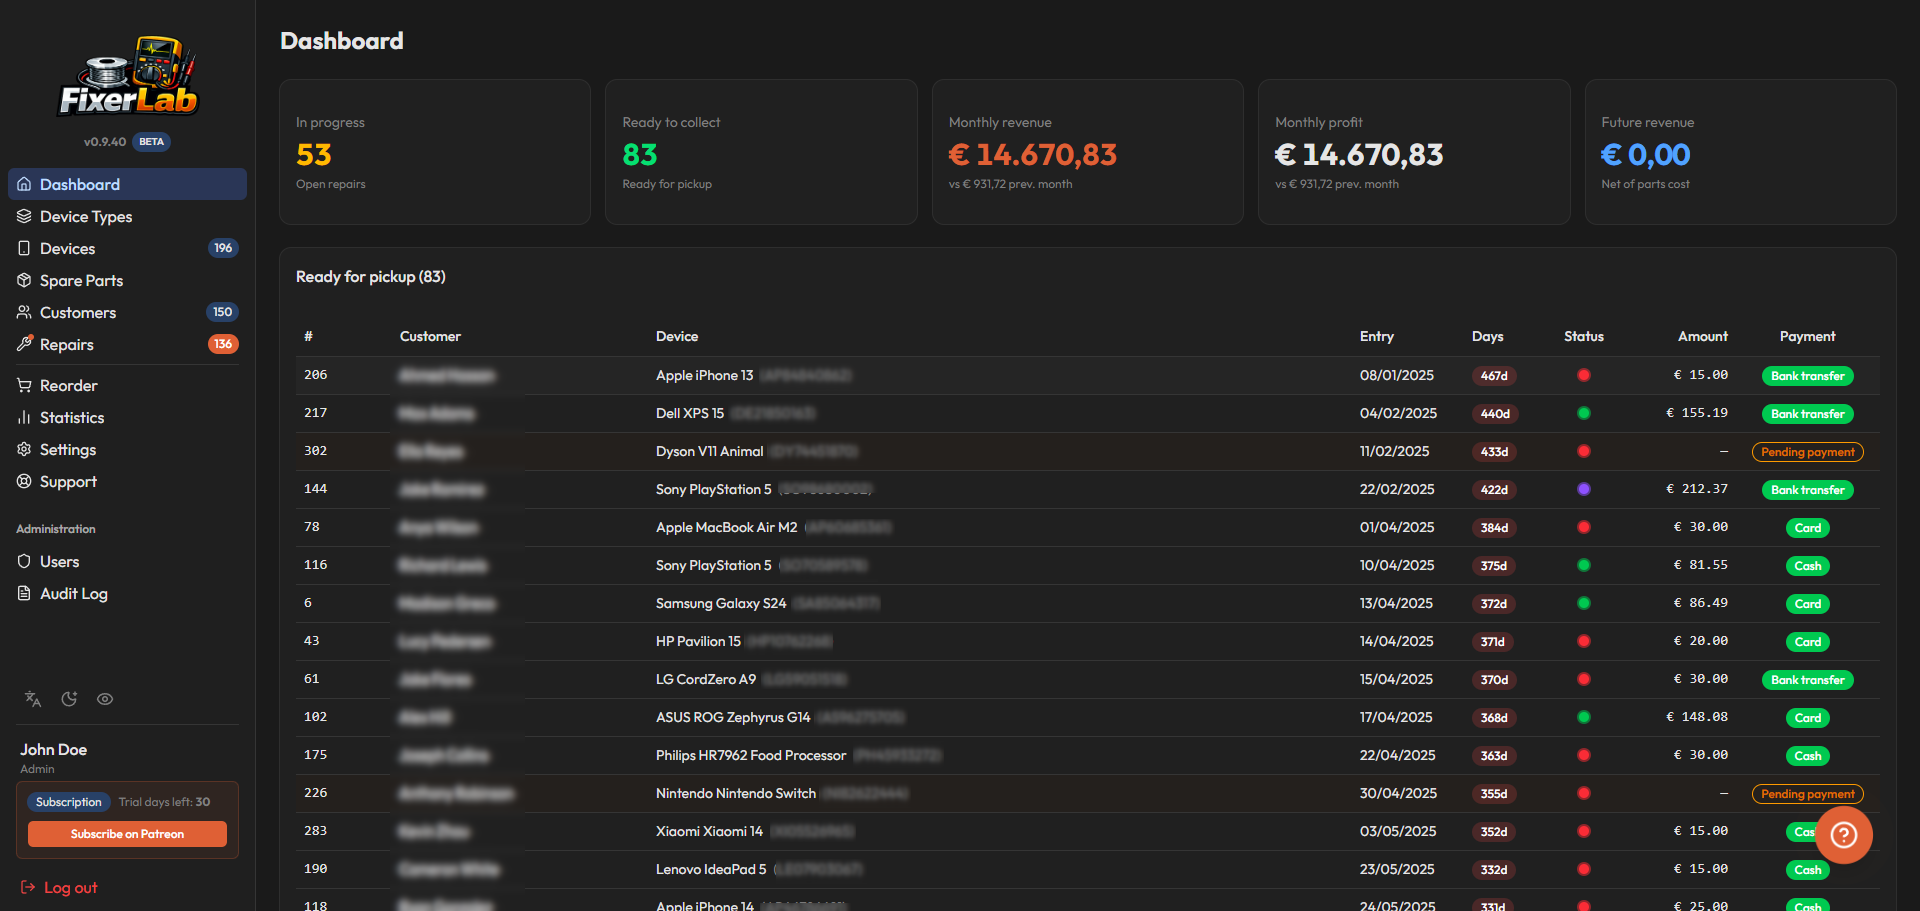Screen dimensions: 1920x911
Task: Click Subscribe on Patreon button
Action: (x=127, y=834)
